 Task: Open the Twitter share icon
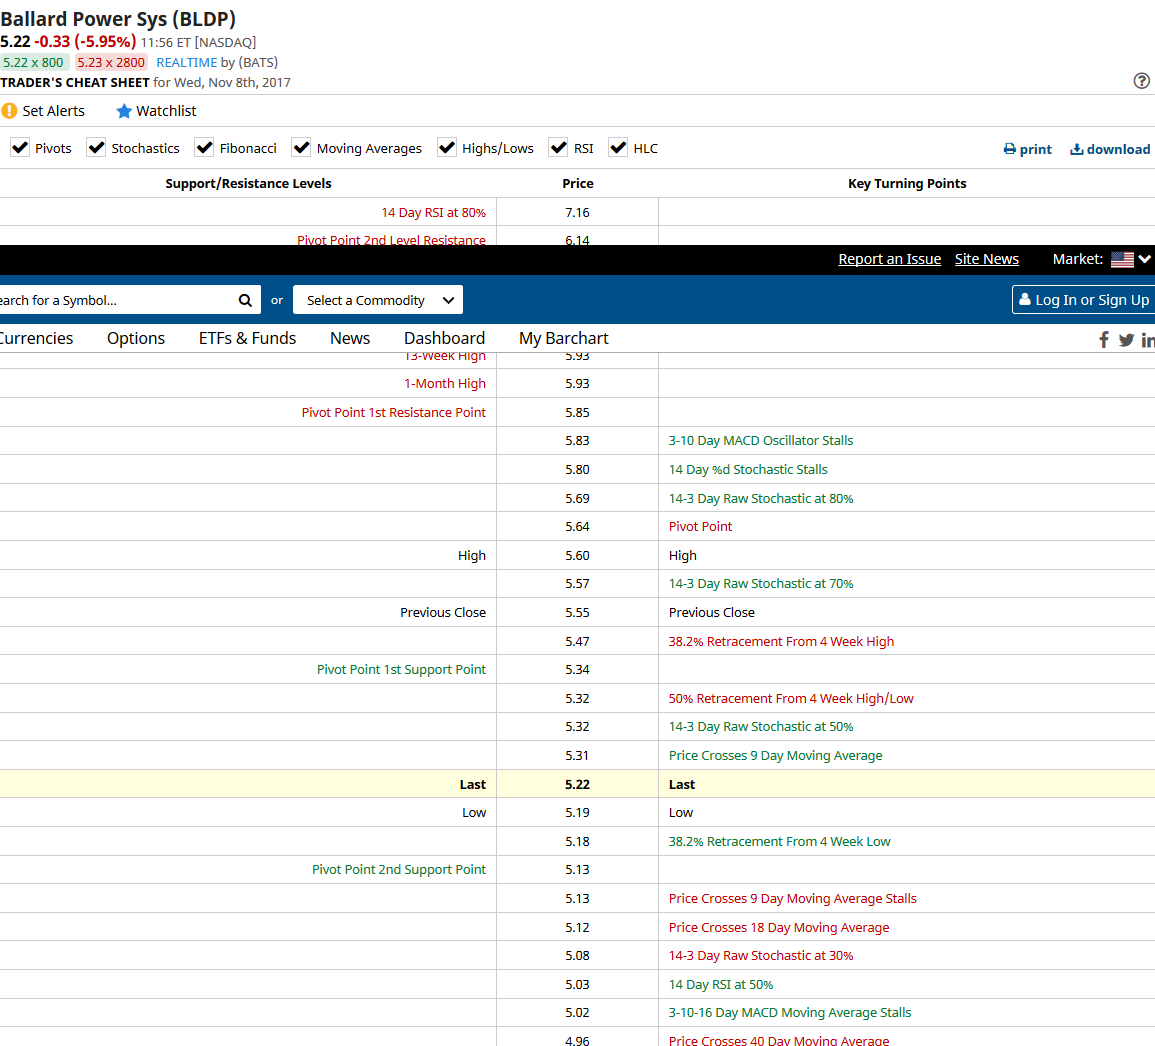1126,340
